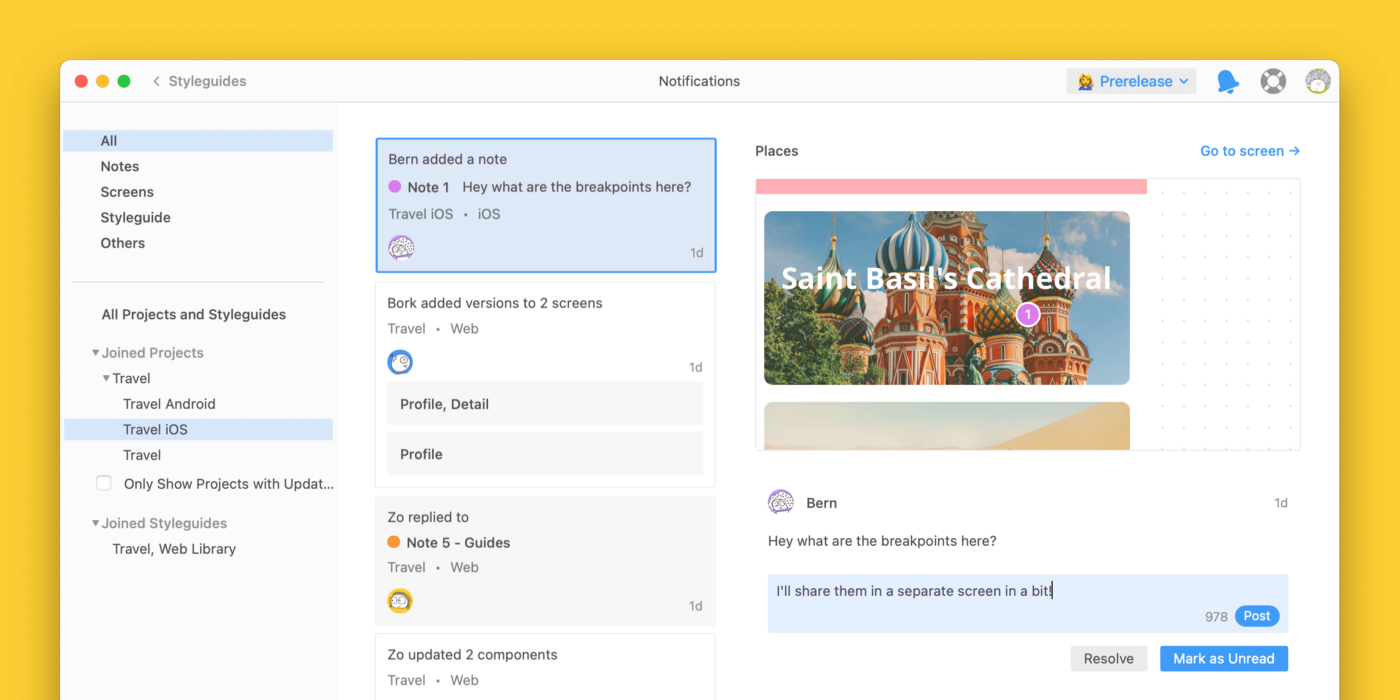Click Bern's avatar beside the comment
This screenshot has width=1400, height=700.
point(781,503)
